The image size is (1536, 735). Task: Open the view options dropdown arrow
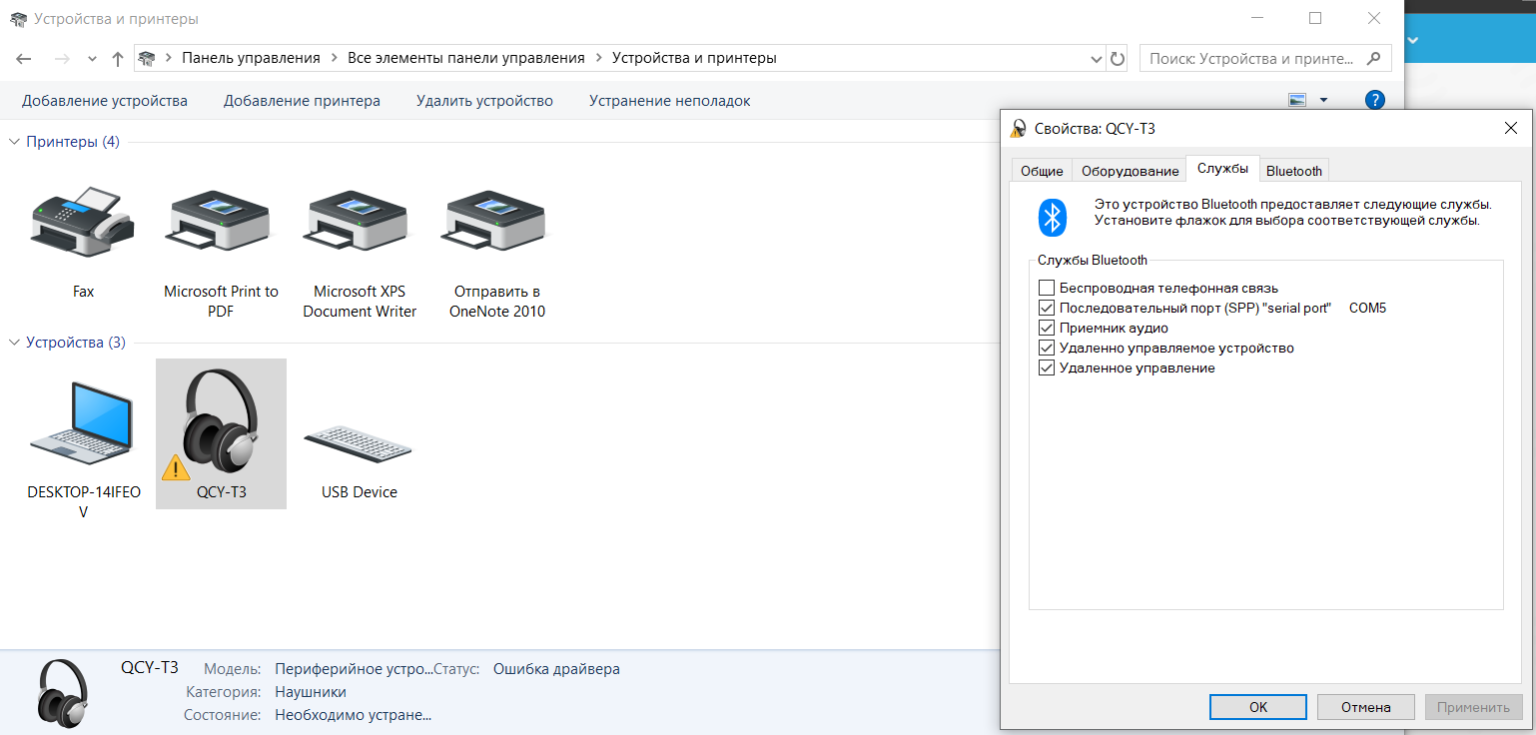point(1324,100)
